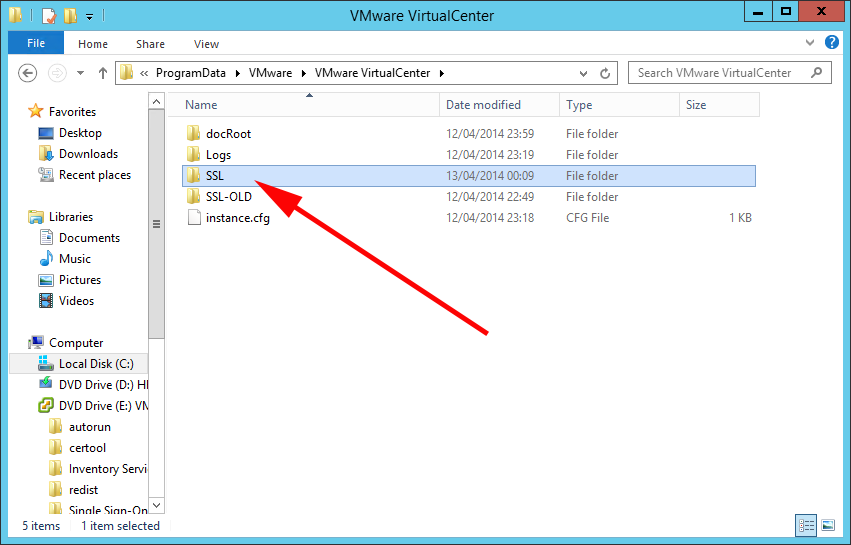Screen dimensions: 851x545
Task: Open the Pictures library
Action: [x=80, y=280]
